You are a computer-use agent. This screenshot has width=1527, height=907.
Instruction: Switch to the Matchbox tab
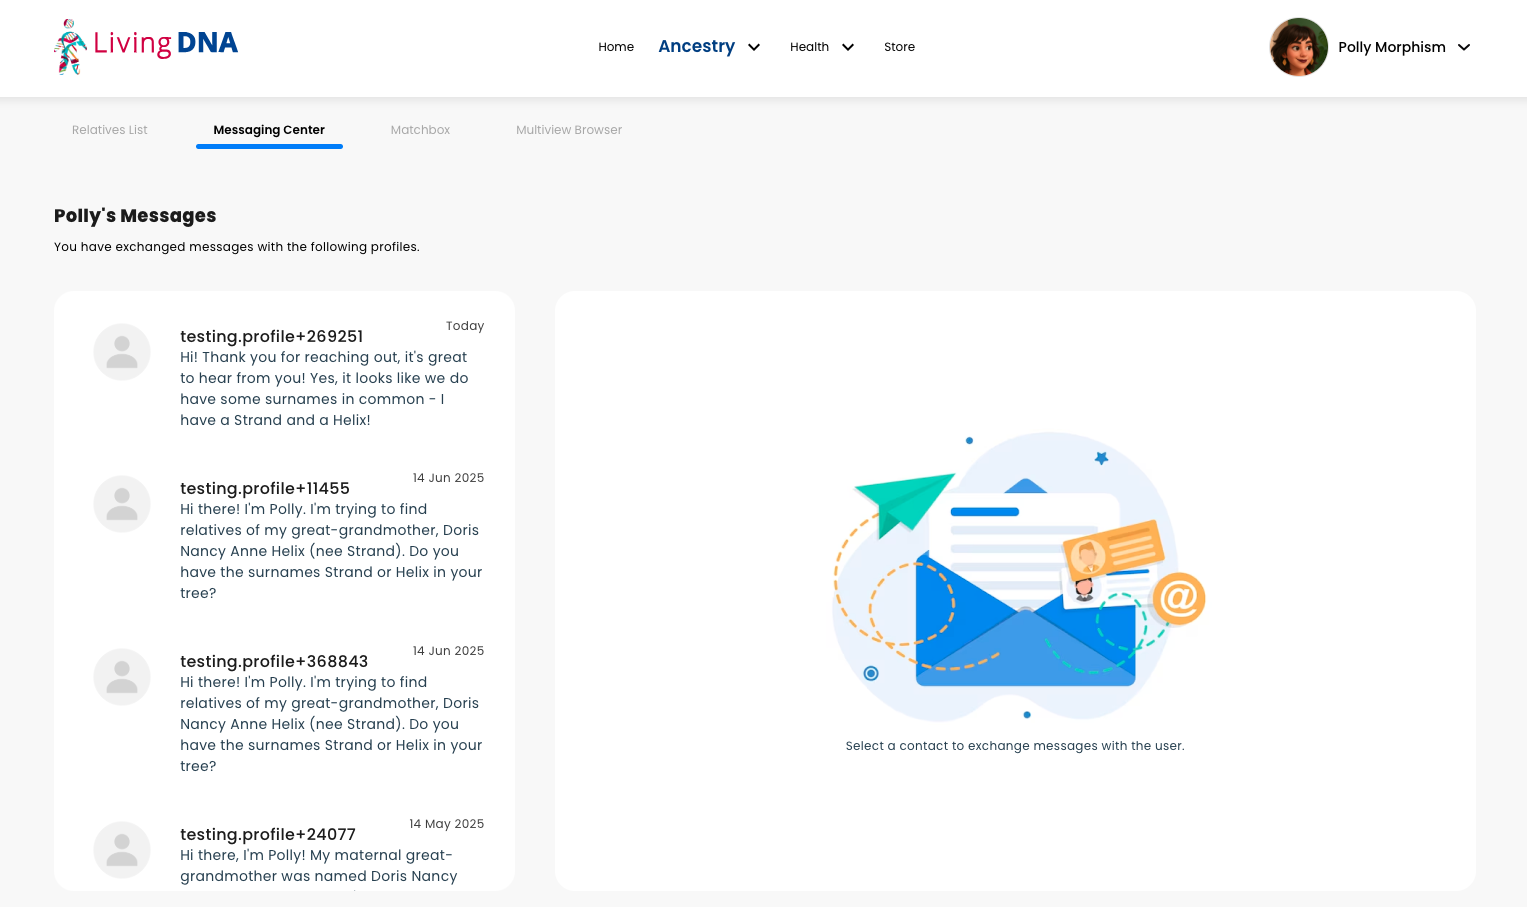tap(420, 130)
